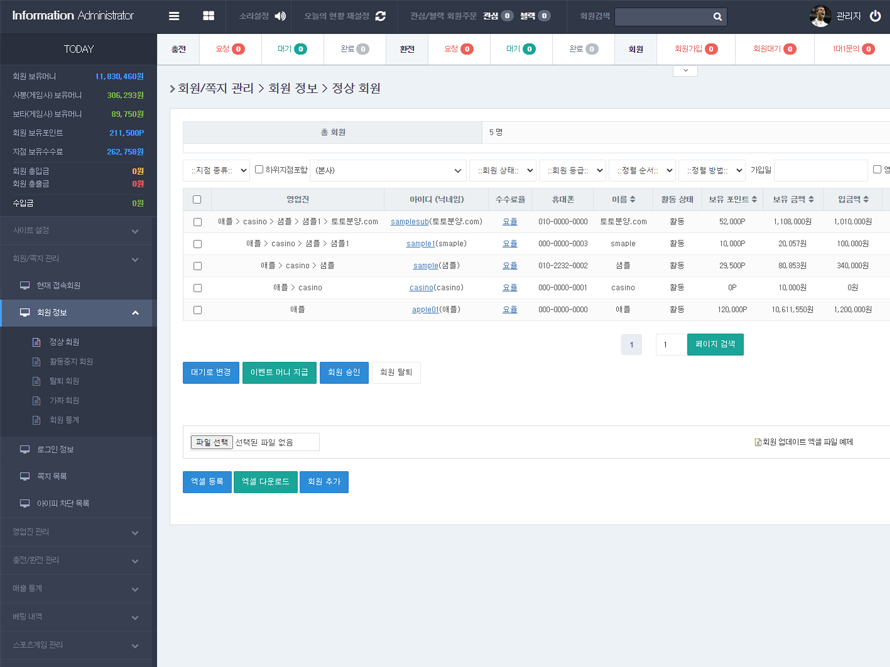Click monitor icon beside 로그인 정보
Viewport: 890px width, 667px height.
(25, 450)
